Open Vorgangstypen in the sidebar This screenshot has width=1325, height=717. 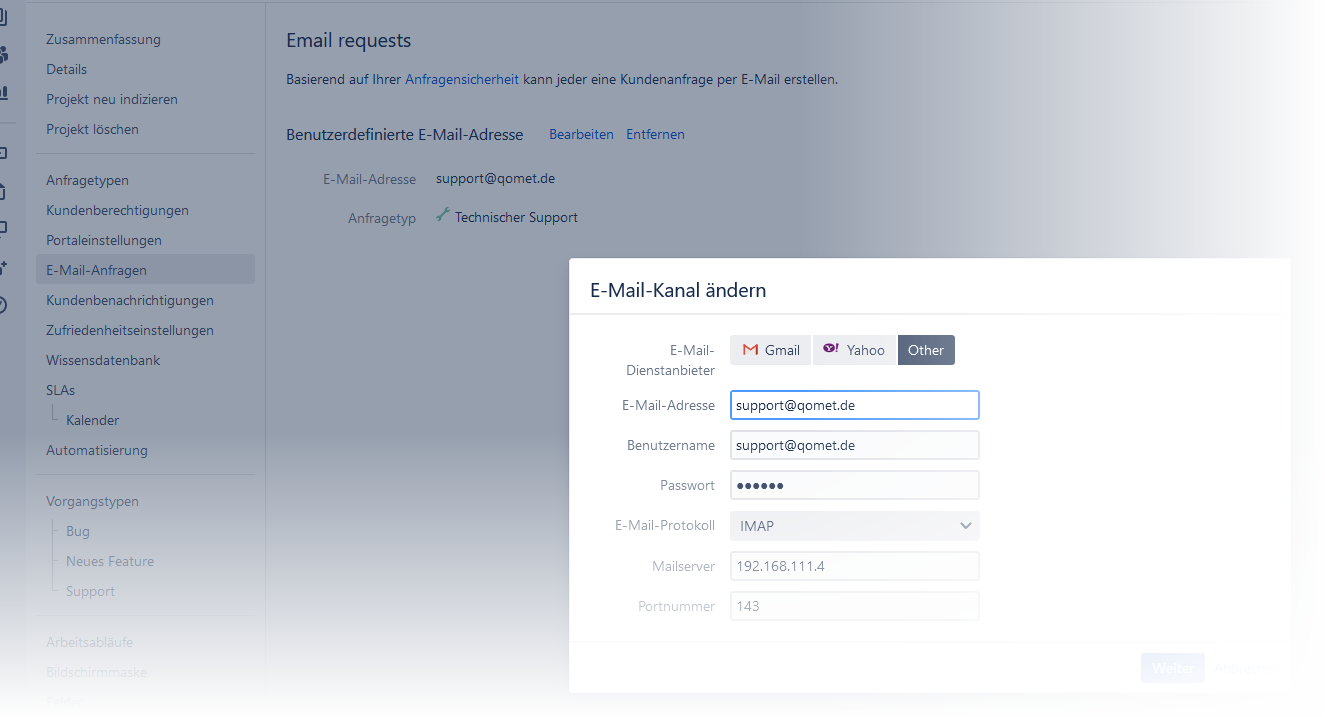pyautogui.click(x=92, y=502)
